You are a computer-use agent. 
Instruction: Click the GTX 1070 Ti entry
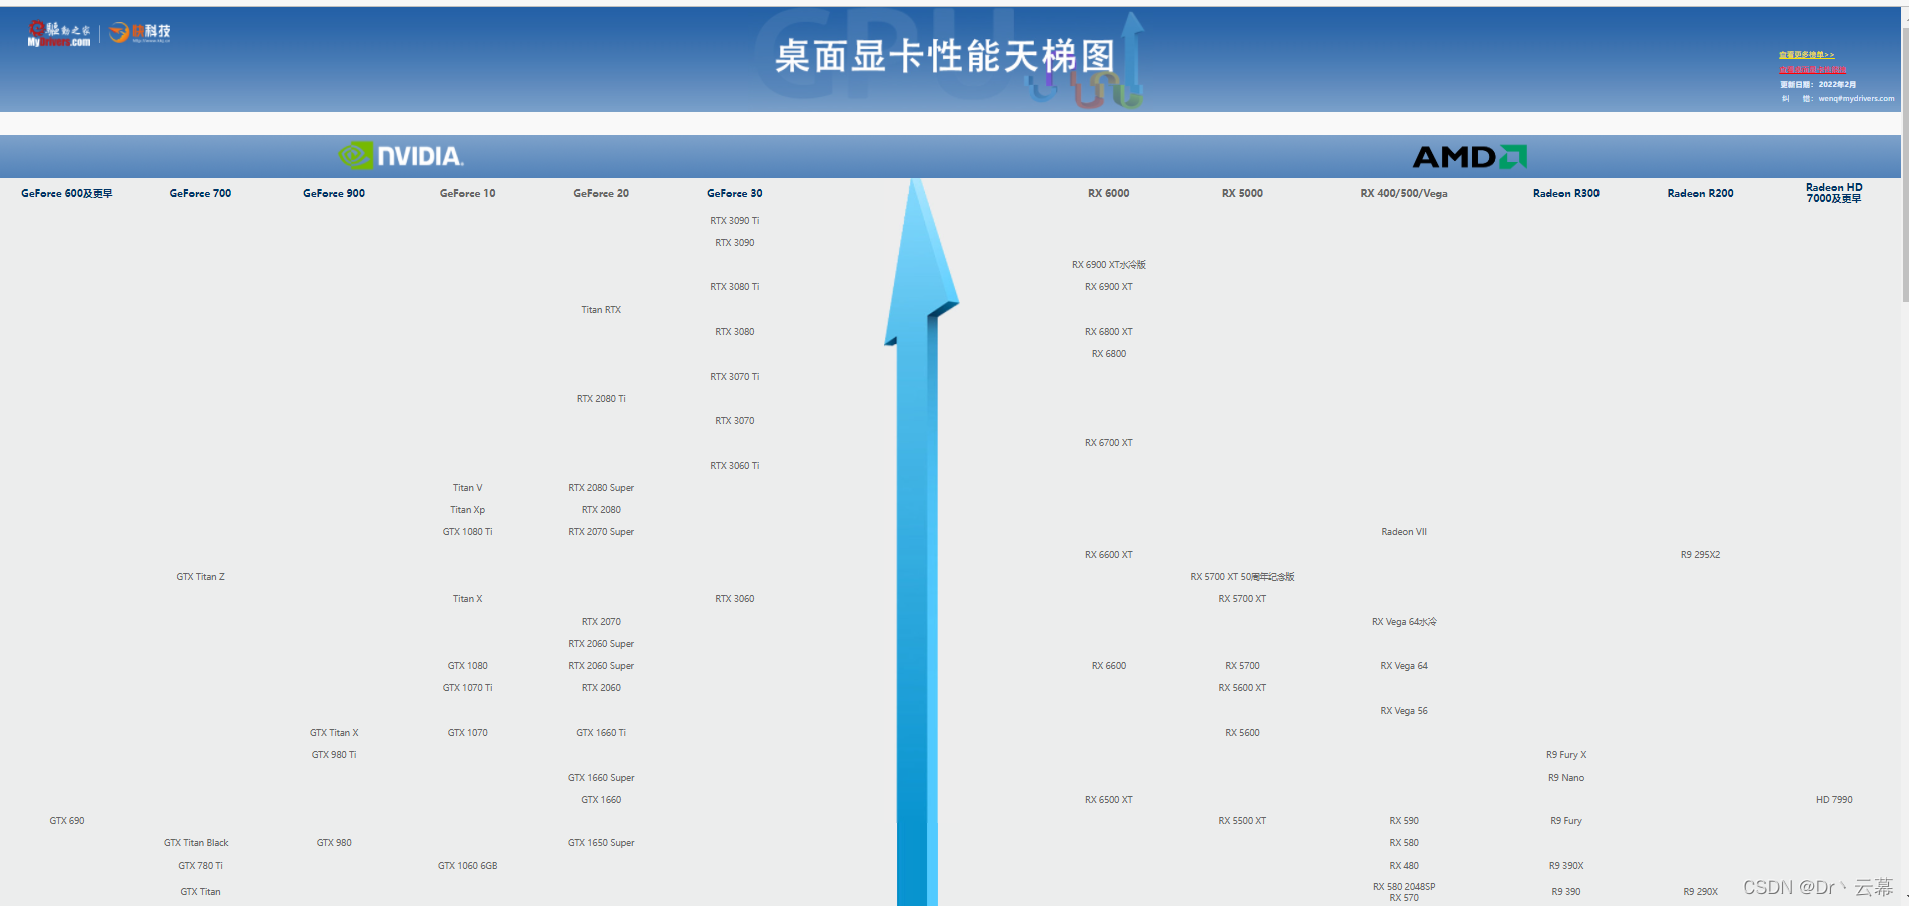pyautogui.click(x=467, y=688)
